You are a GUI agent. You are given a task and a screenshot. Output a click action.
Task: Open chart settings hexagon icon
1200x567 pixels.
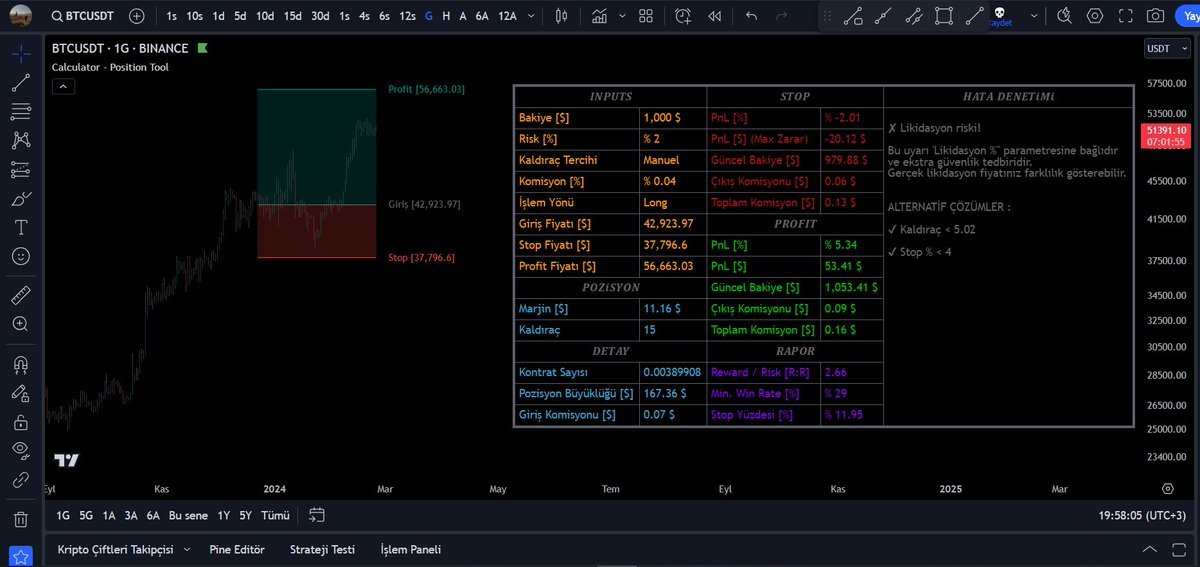[1095, 16]
